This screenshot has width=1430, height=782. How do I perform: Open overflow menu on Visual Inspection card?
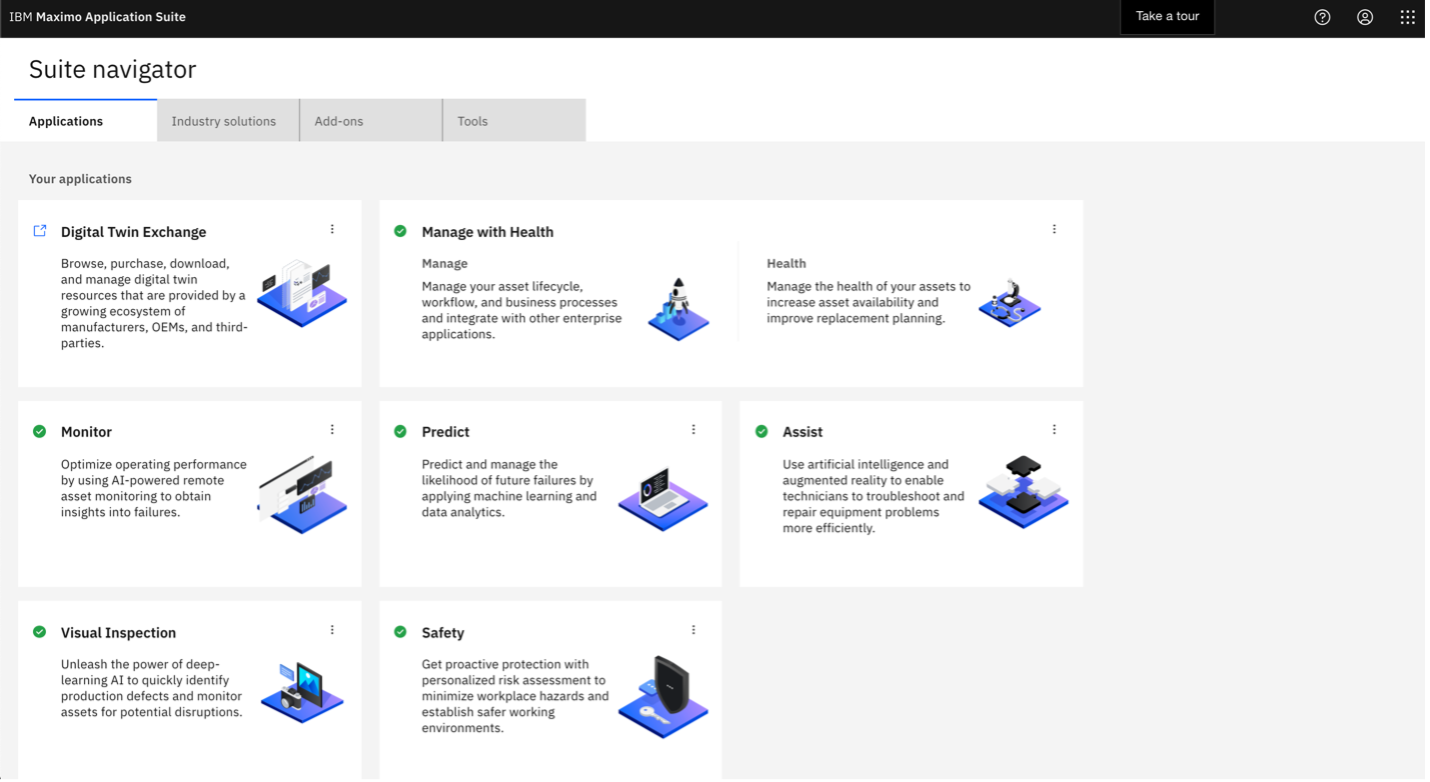coord(332,630)
